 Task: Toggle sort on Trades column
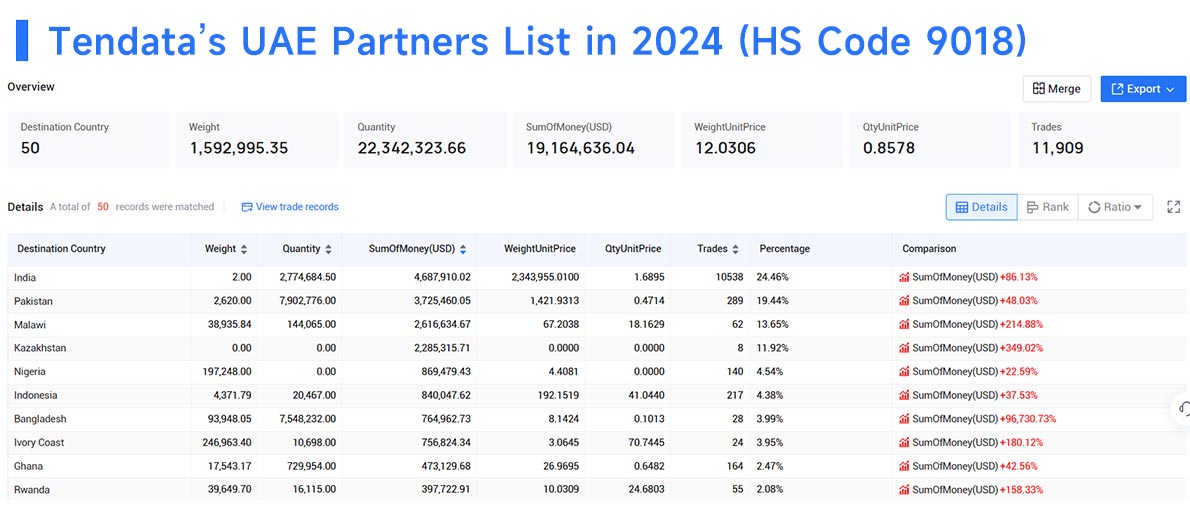734,249
